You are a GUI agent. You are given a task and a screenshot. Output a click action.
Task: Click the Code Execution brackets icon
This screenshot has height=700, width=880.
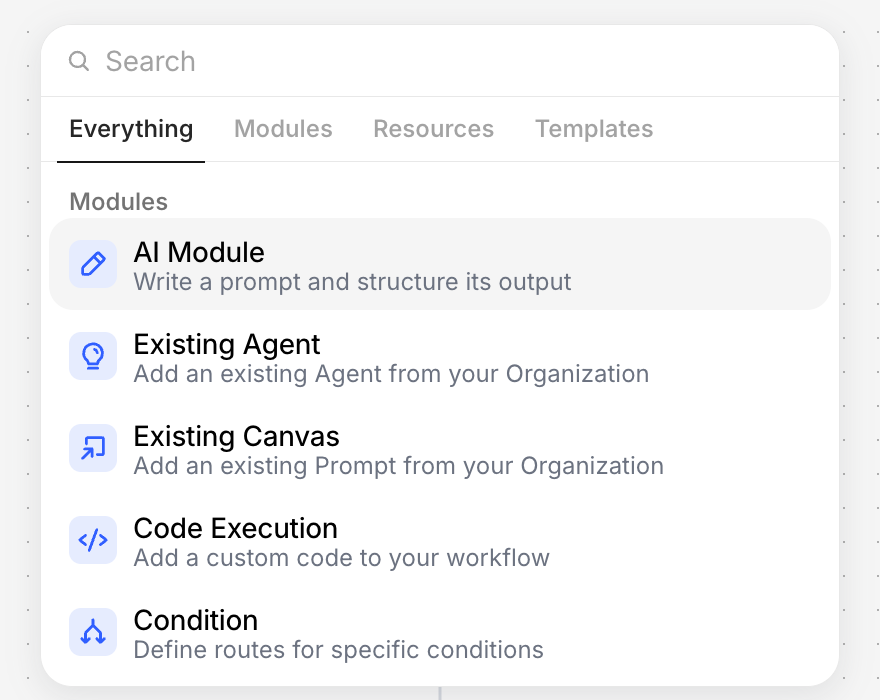[x=93, y=540]
